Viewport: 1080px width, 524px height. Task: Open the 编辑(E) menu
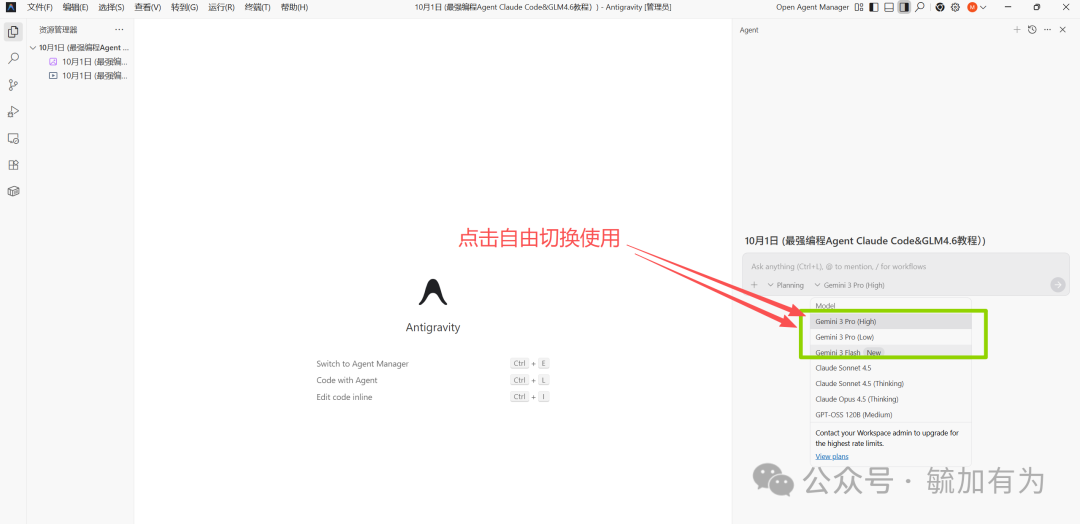point(75,7)
